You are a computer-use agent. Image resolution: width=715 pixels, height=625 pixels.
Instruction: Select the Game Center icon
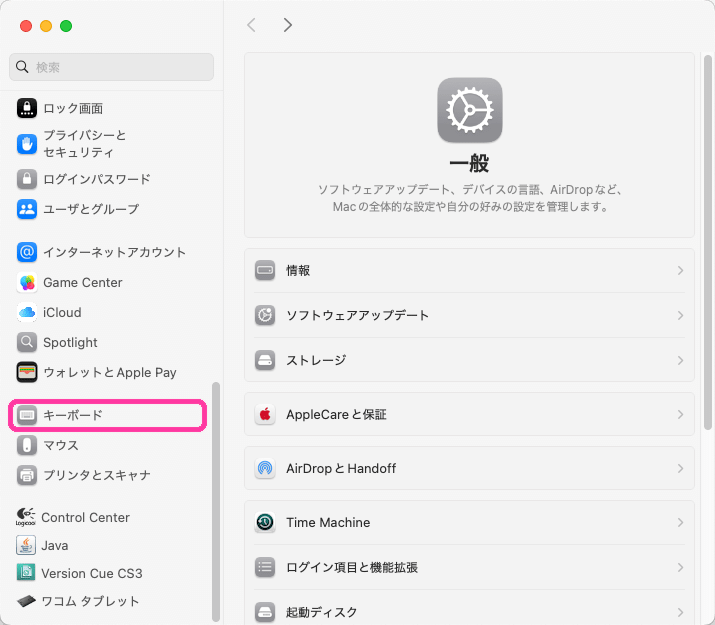[27, 282]
